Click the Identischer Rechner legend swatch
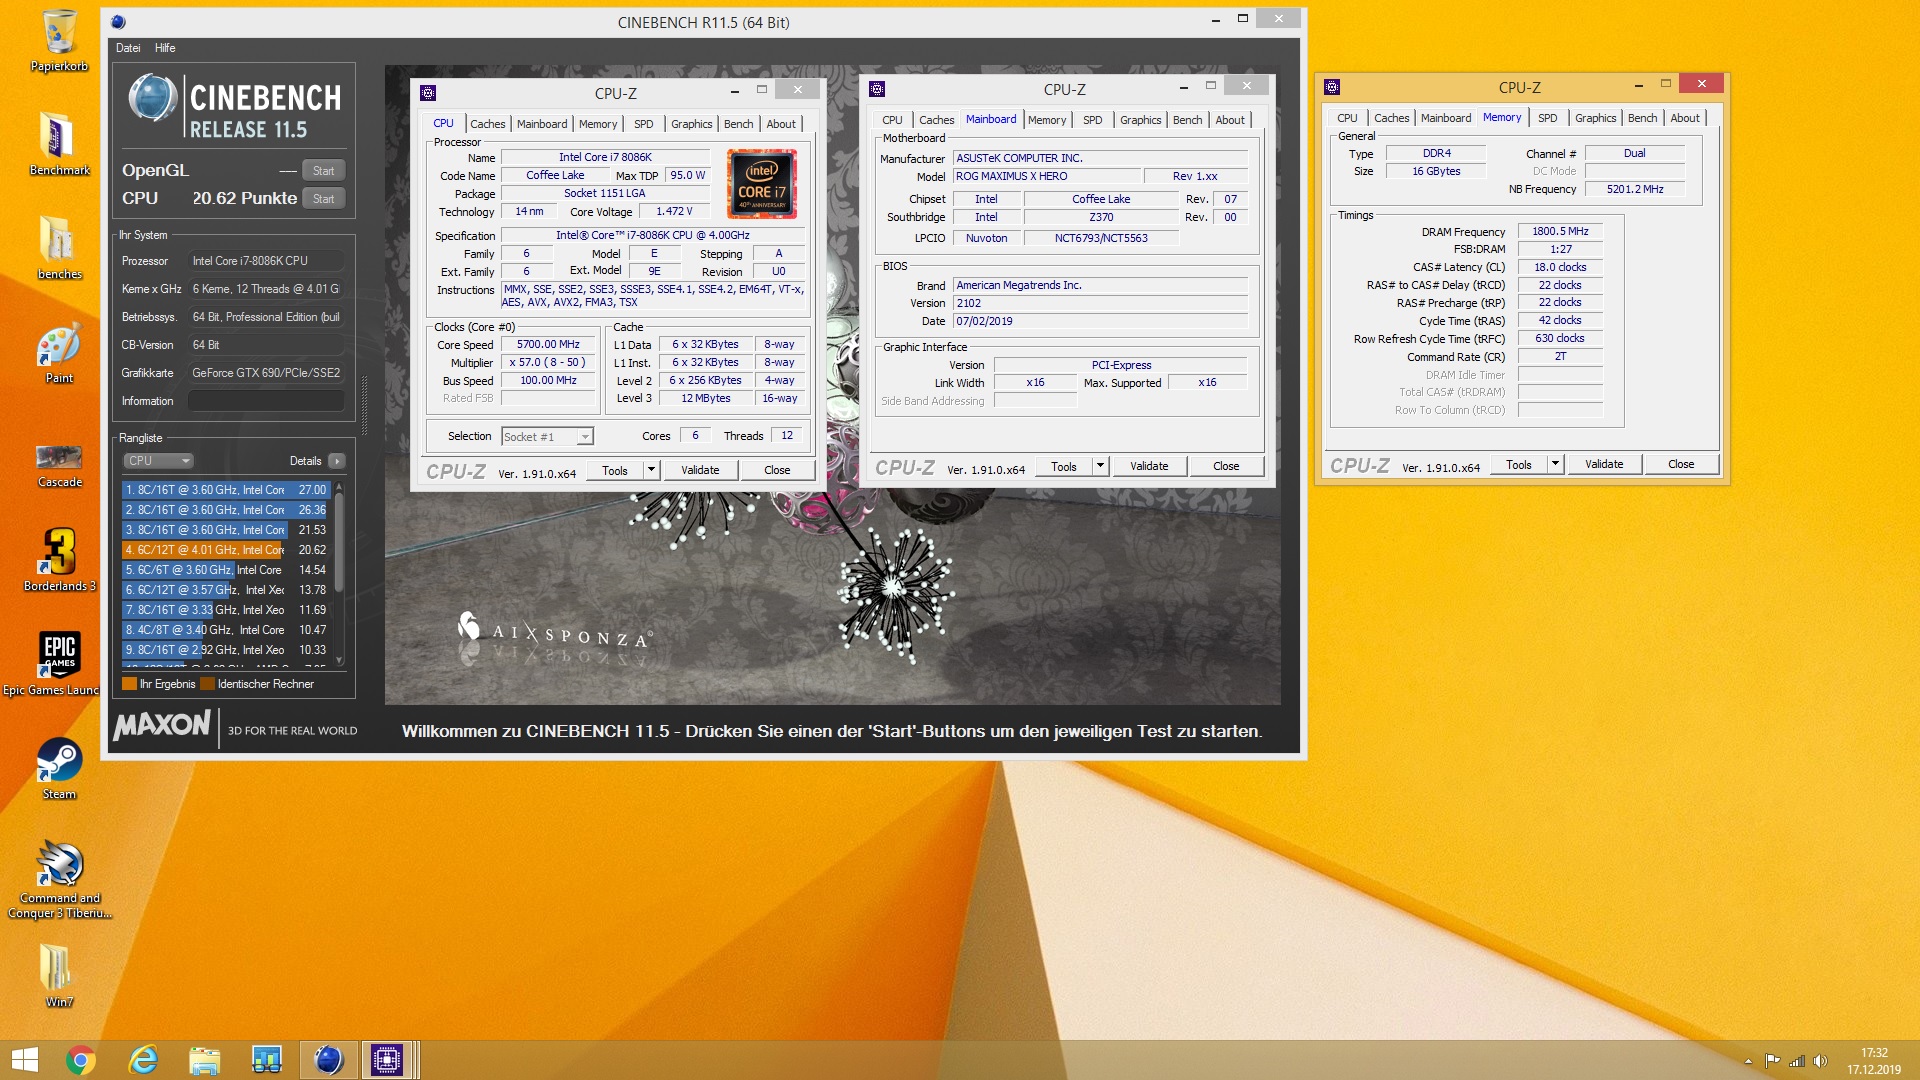 pyautogui.click(x=207, y=684)
